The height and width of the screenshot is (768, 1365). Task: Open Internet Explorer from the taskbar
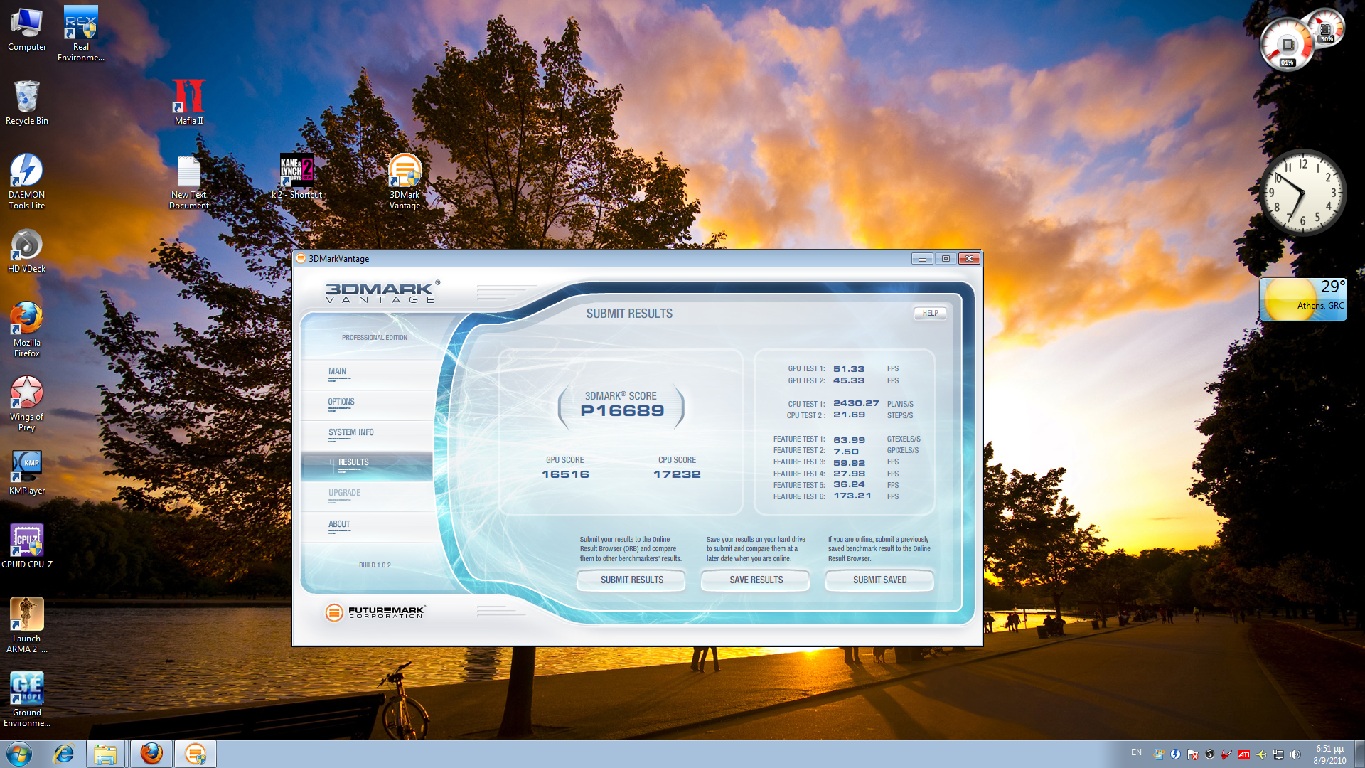[64, 753]
